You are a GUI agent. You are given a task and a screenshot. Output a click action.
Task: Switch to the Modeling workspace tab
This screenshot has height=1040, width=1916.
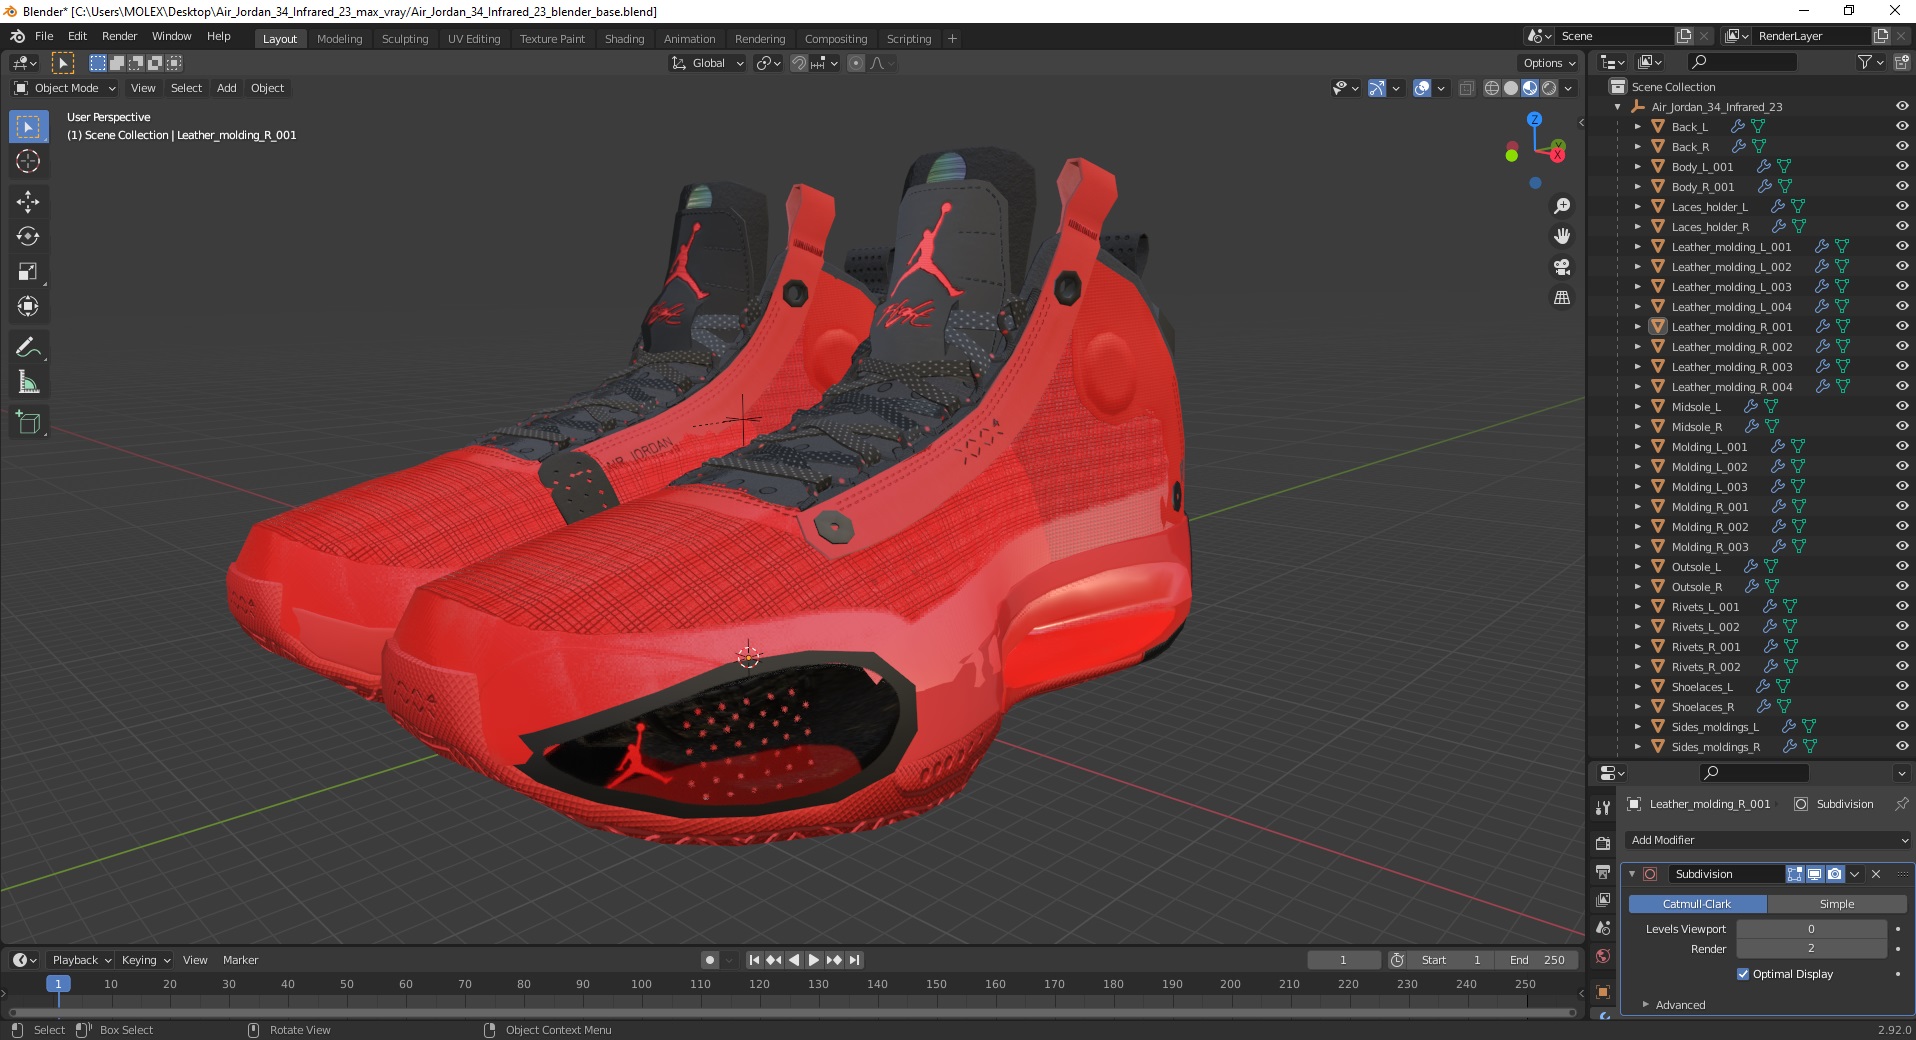340,39
